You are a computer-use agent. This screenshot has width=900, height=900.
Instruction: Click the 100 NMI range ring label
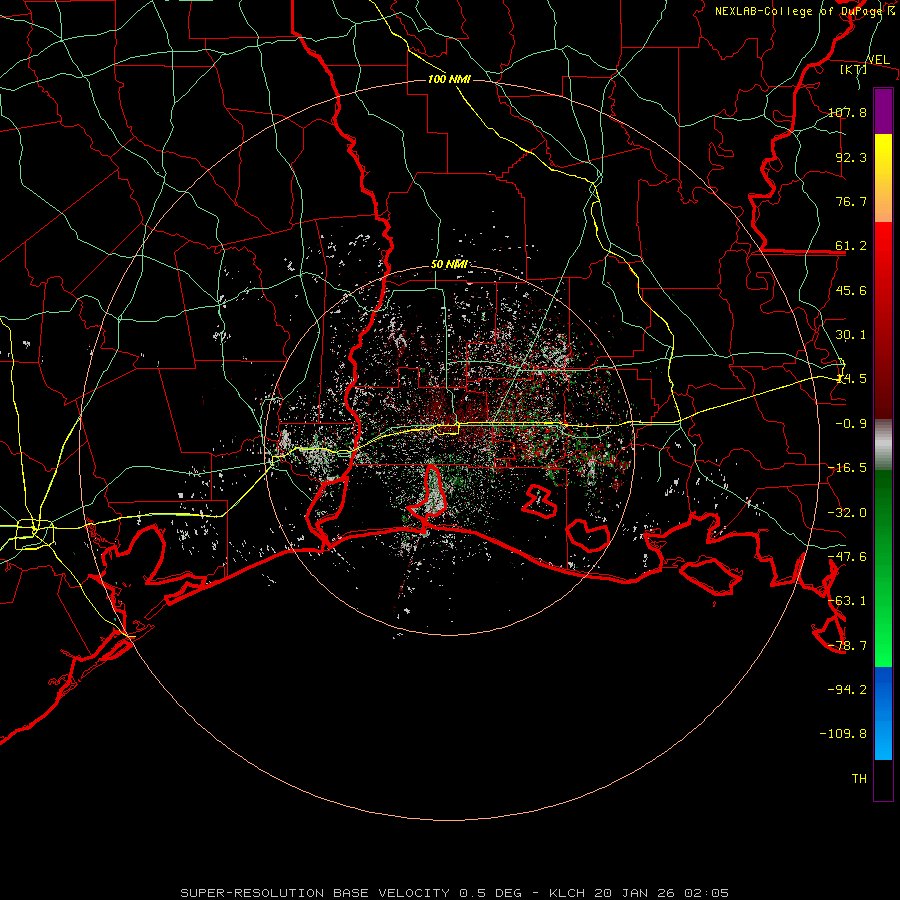(x=449, y=79)
